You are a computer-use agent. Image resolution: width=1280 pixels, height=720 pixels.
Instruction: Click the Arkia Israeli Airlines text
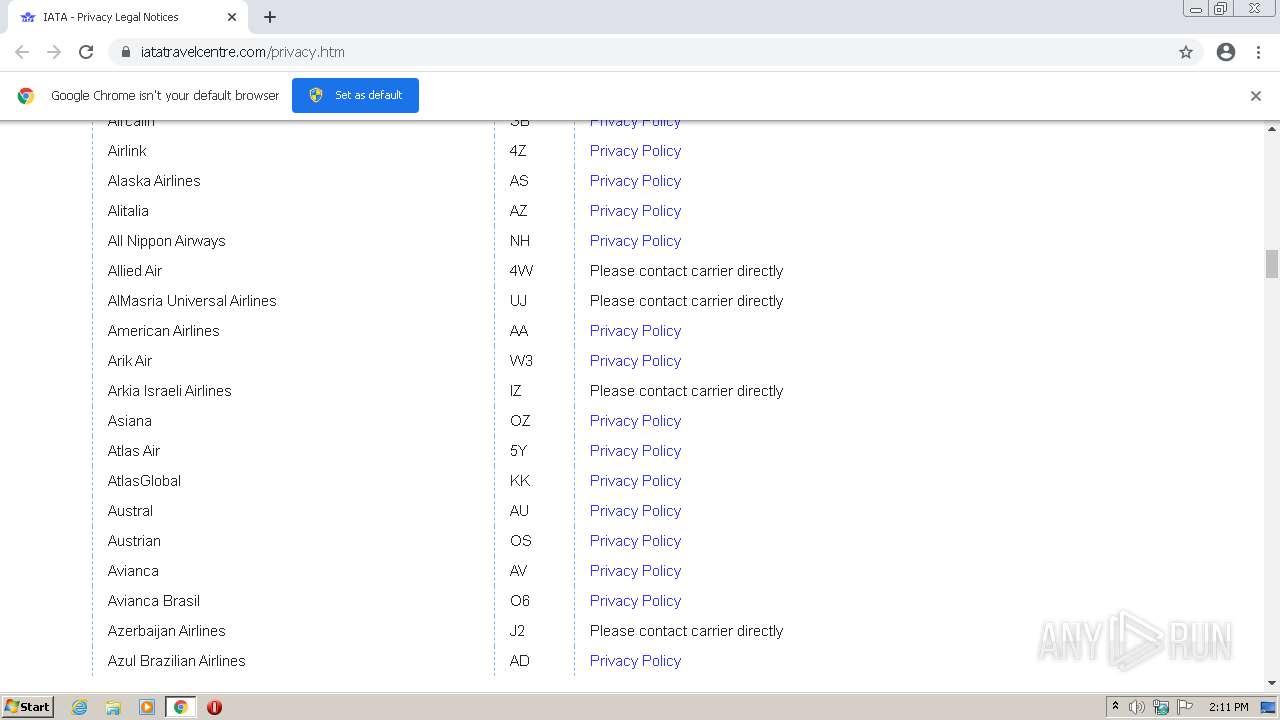pyautogui.click(x=170, y=391)
